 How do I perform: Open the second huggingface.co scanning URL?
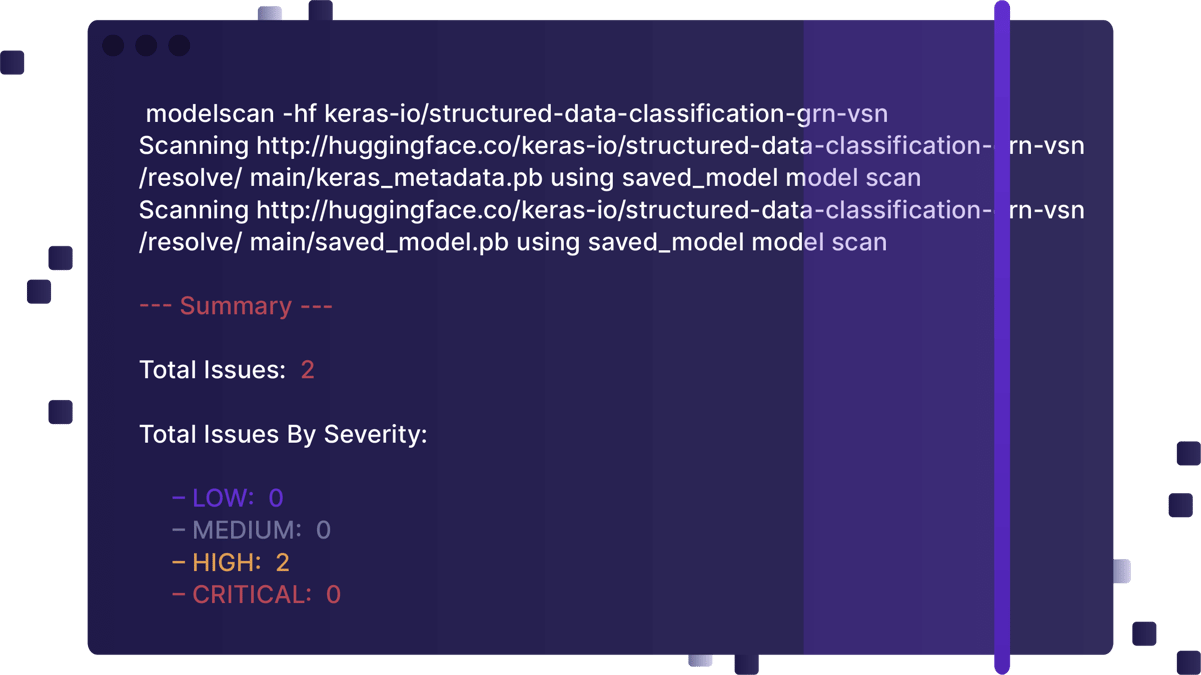click(670, 210)
